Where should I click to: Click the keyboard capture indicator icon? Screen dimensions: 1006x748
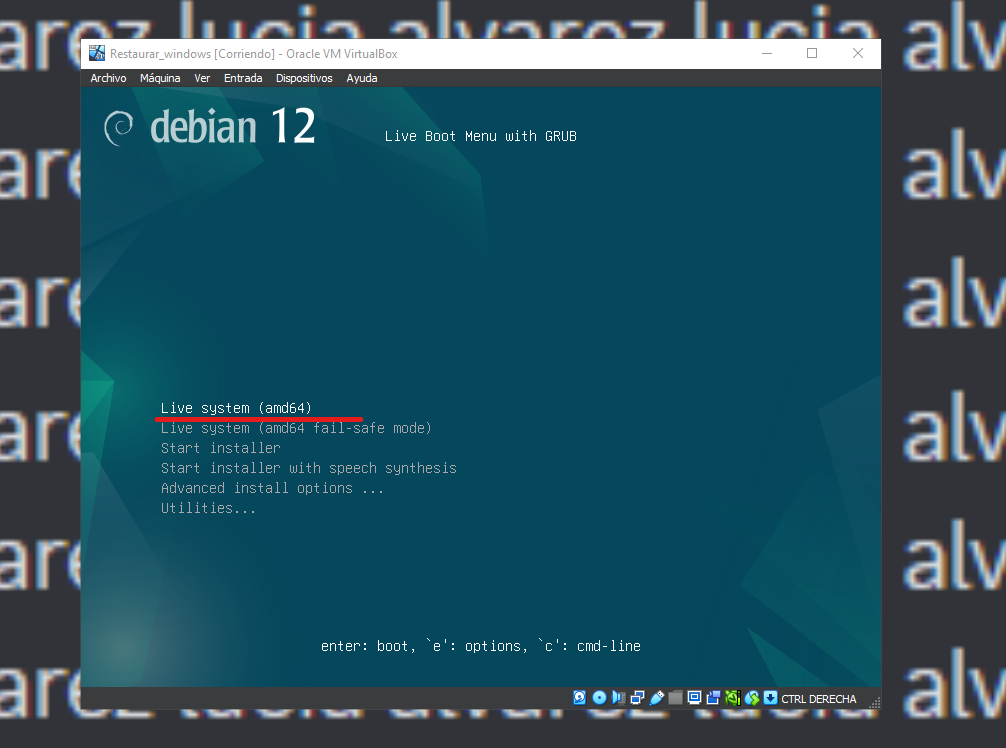769,697
